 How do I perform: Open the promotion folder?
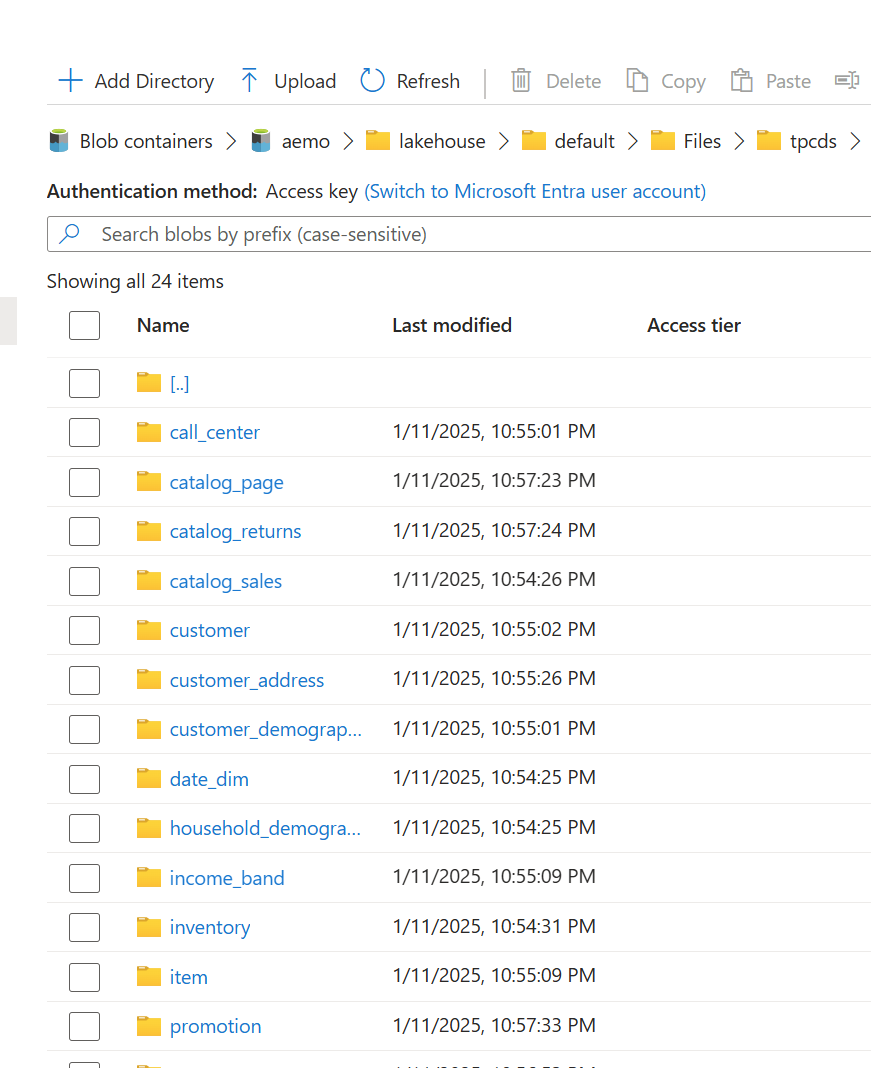215,1026
